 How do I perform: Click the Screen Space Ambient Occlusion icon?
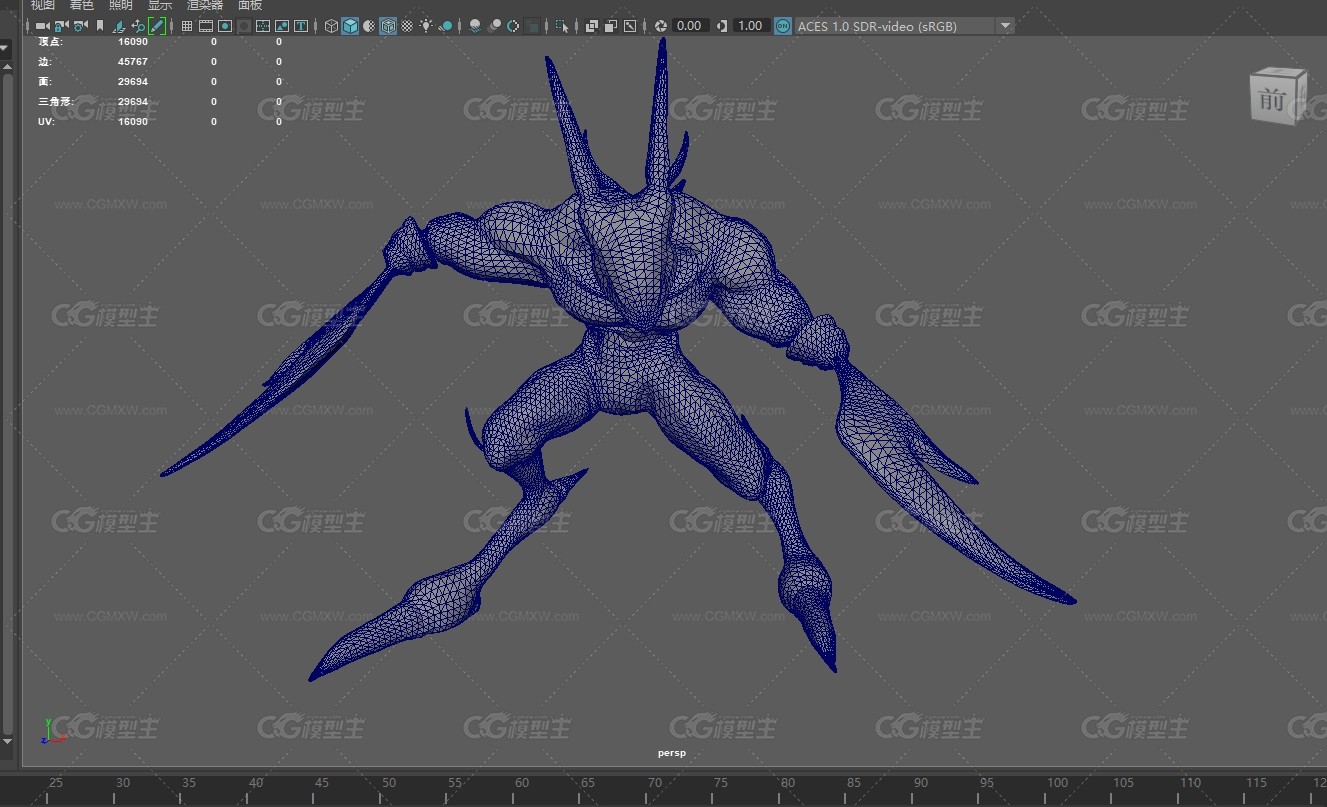pos(475,26)
